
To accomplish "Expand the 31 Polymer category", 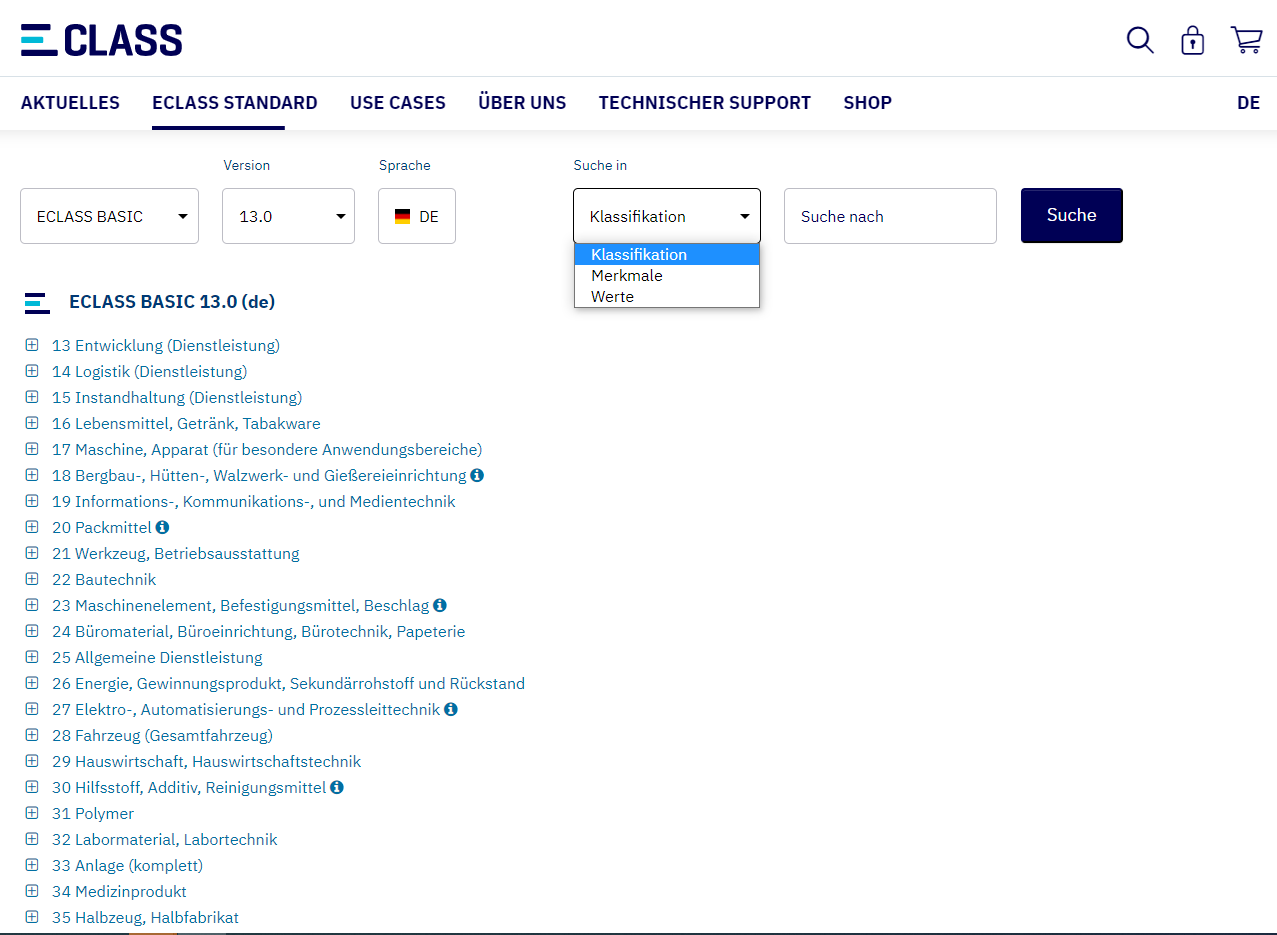I will pos(31,813).
